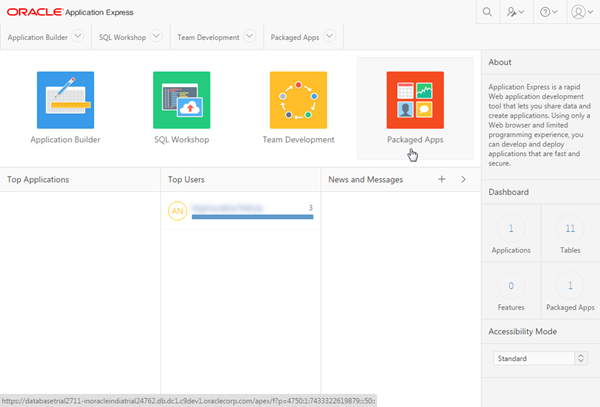Click the Top Users heading
This screenshot has width=600, height=407.
click(186, 179)
